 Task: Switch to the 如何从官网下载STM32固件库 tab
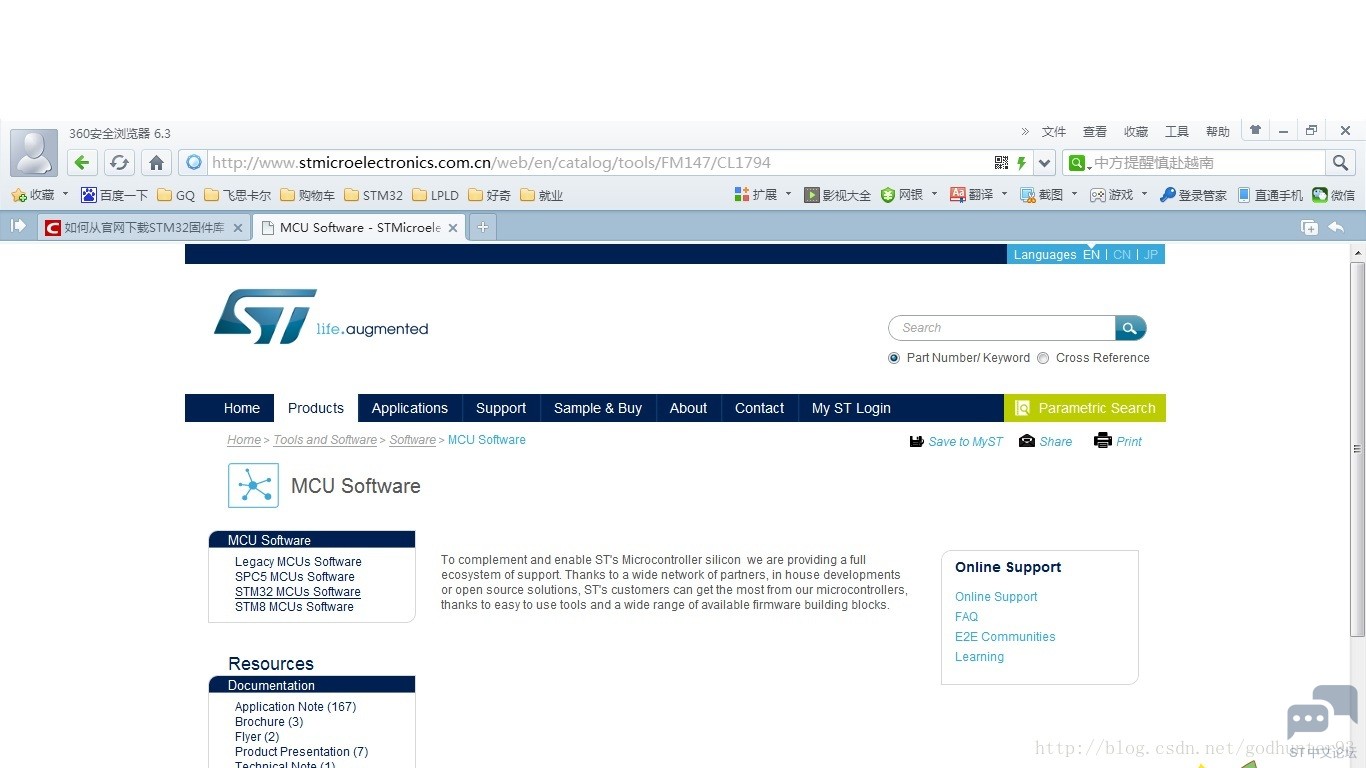pyautogui.click(x=144, y=227)
